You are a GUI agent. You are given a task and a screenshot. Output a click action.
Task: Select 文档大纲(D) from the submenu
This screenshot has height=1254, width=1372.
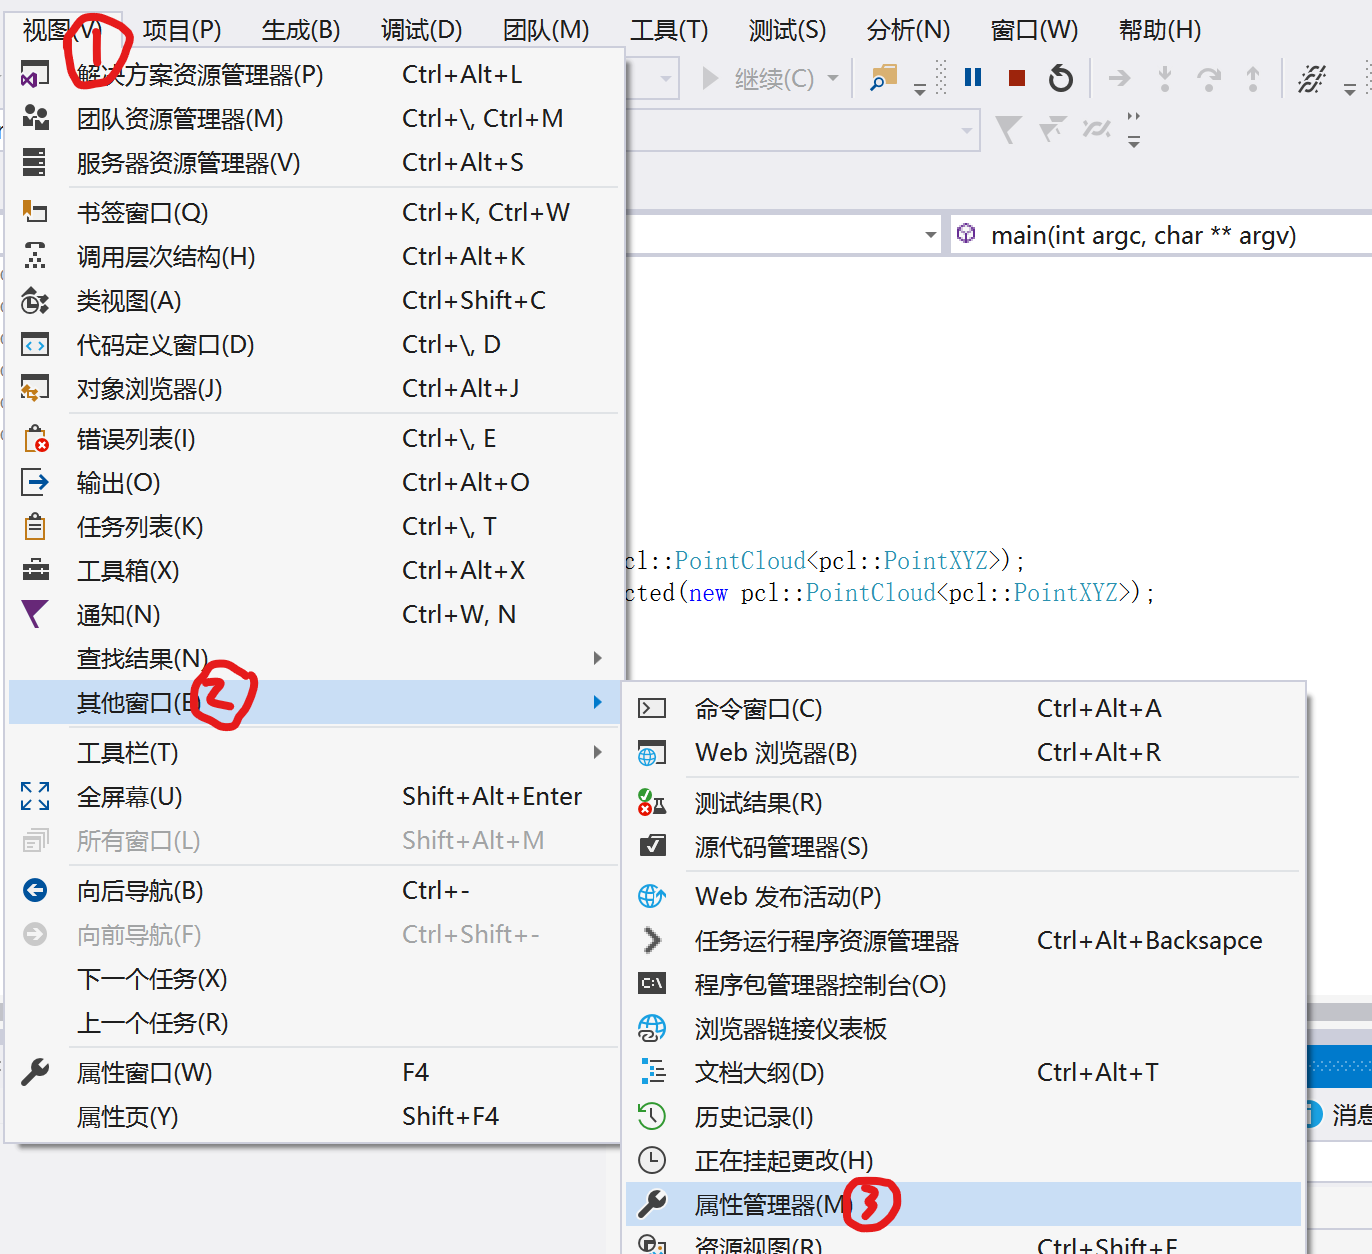coord(760,1072)
